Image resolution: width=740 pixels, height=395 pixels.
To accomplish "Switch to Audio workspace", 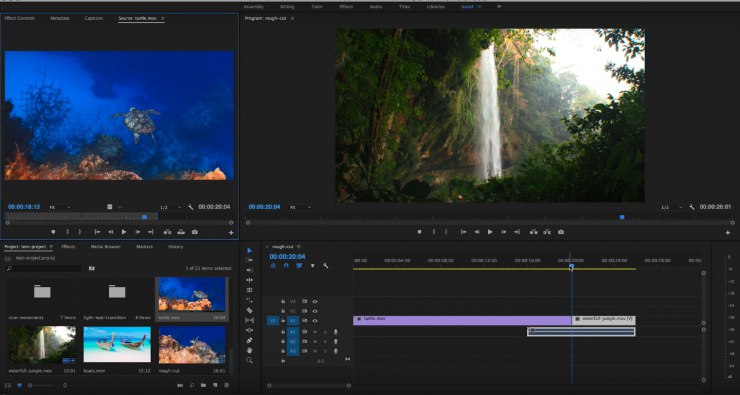I will [x=376, y=7].
